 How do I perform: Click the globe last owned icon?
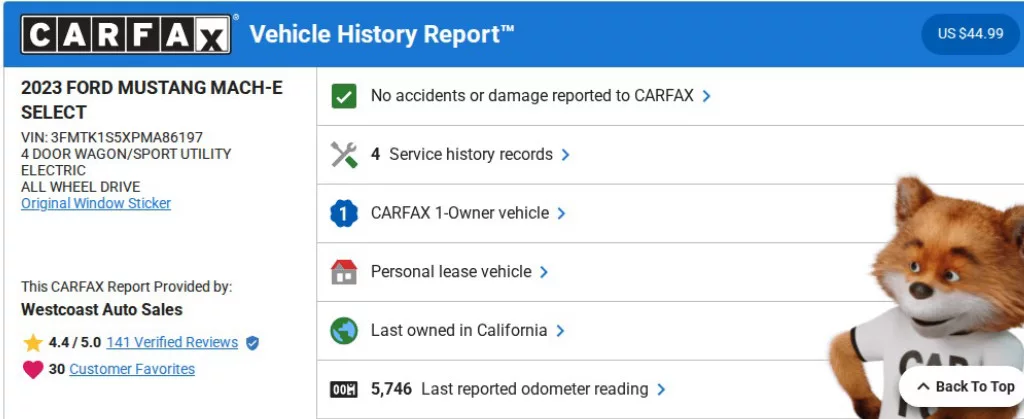pos(344,330)
